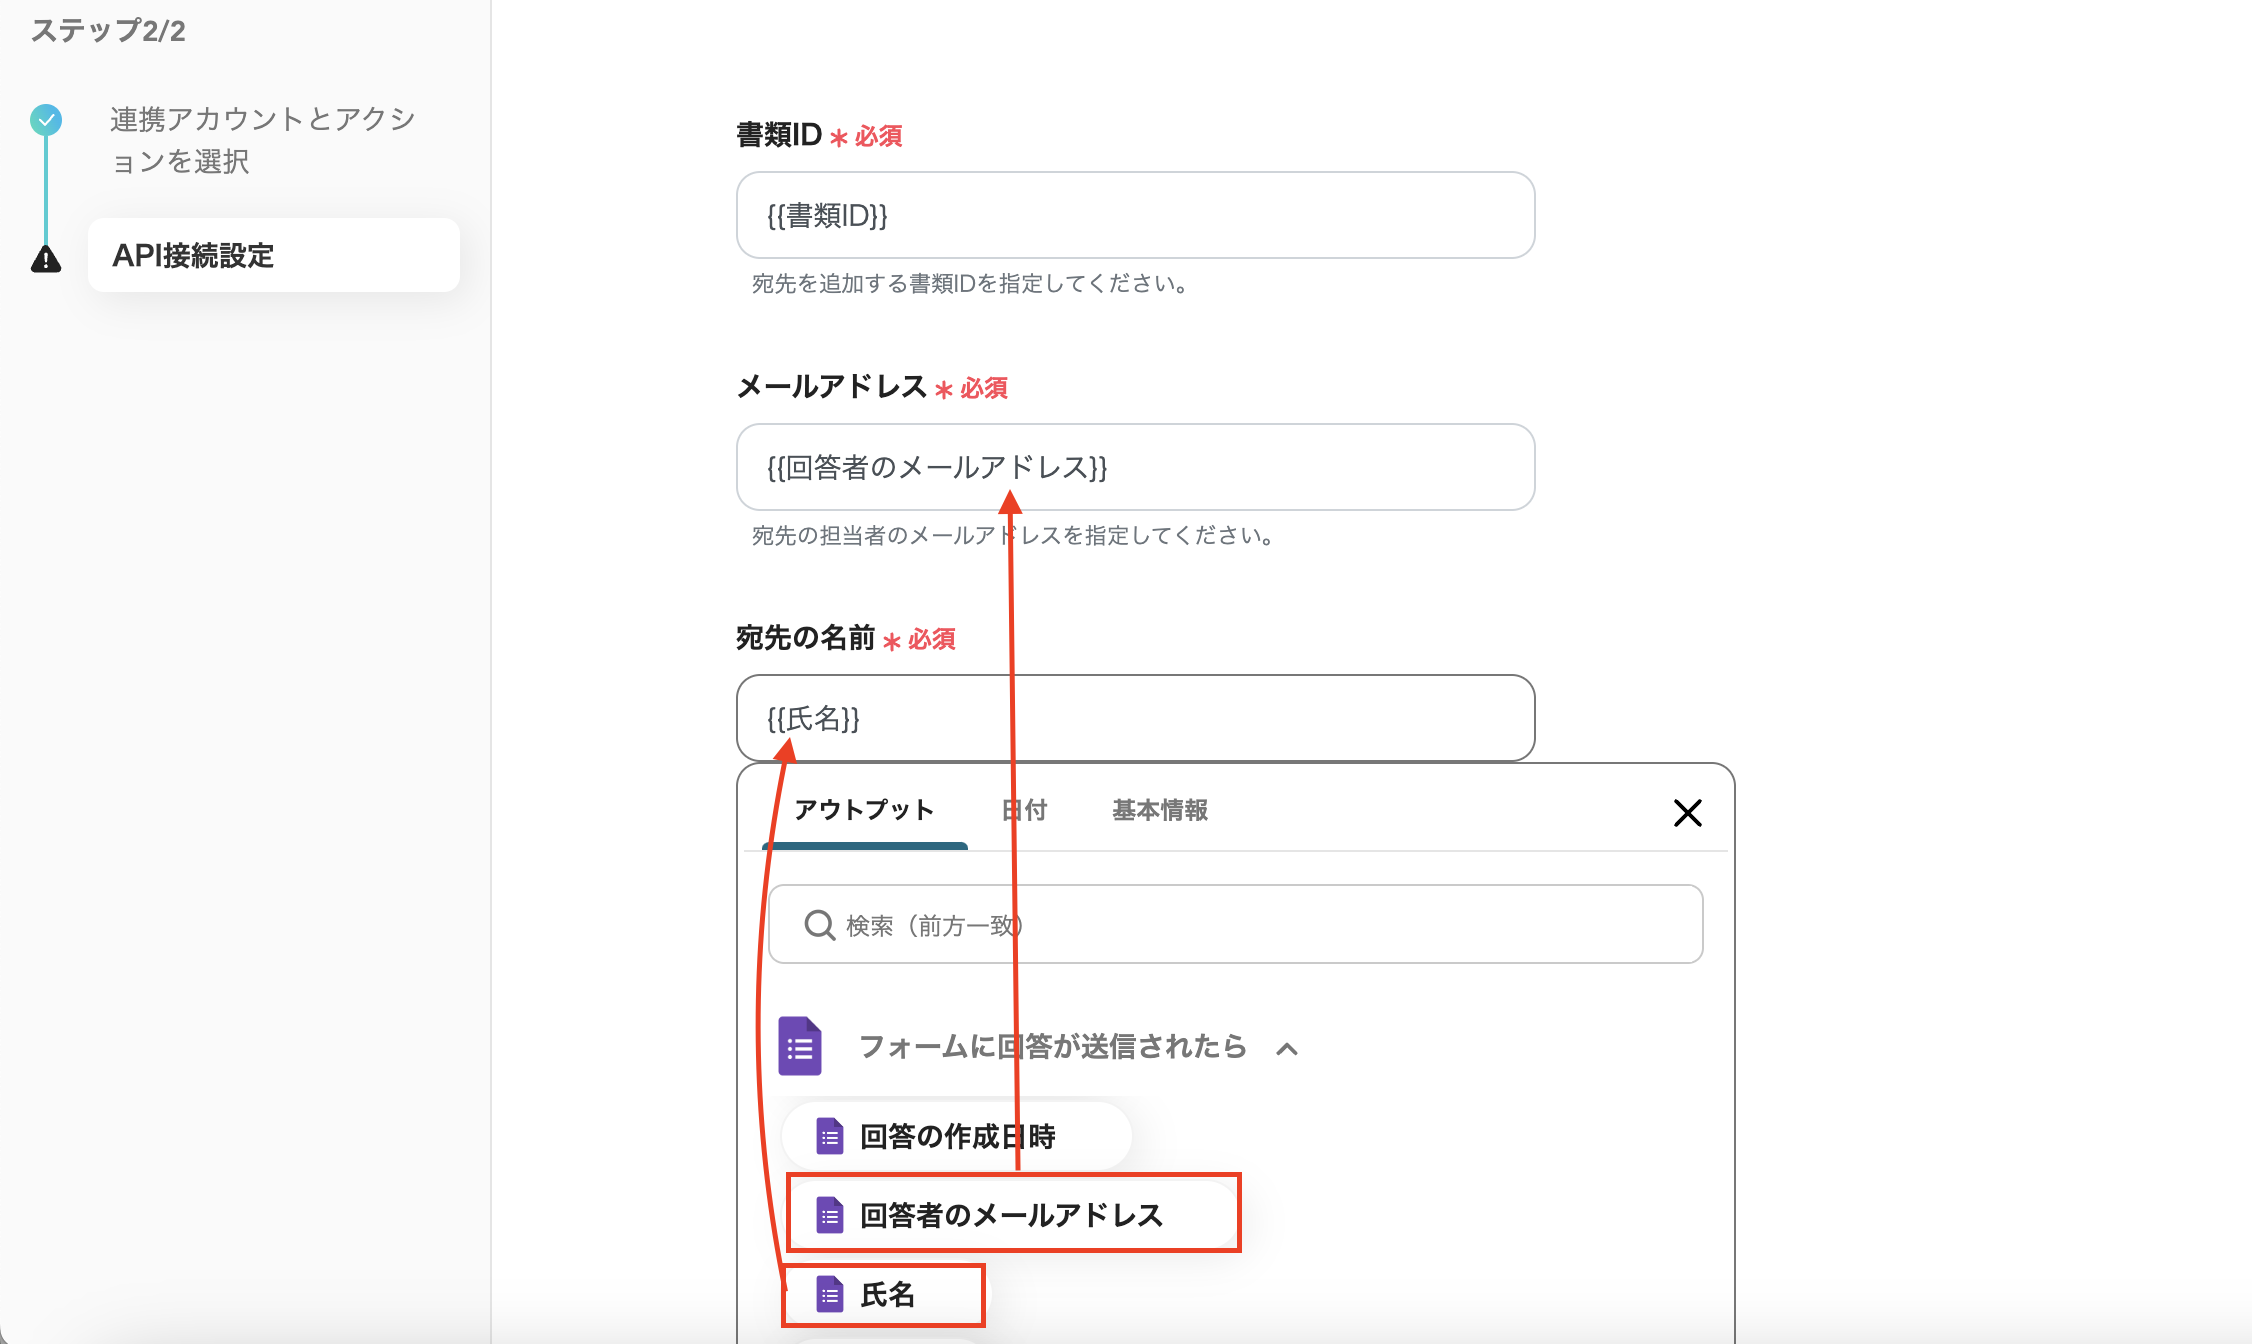2252x1344 pixels.
Task: Click the completed step checkmark icon
Action: coord(46,120)
